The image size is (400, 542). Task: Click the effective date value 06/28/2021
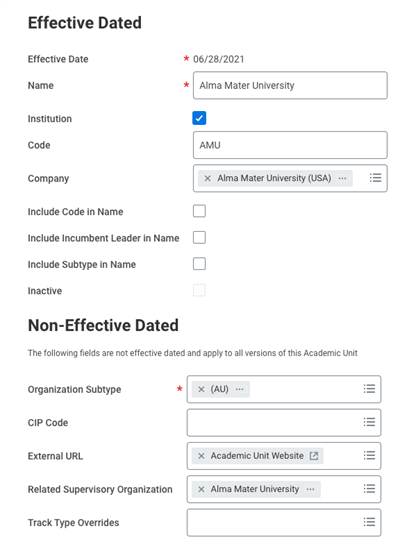pos(218,59)
